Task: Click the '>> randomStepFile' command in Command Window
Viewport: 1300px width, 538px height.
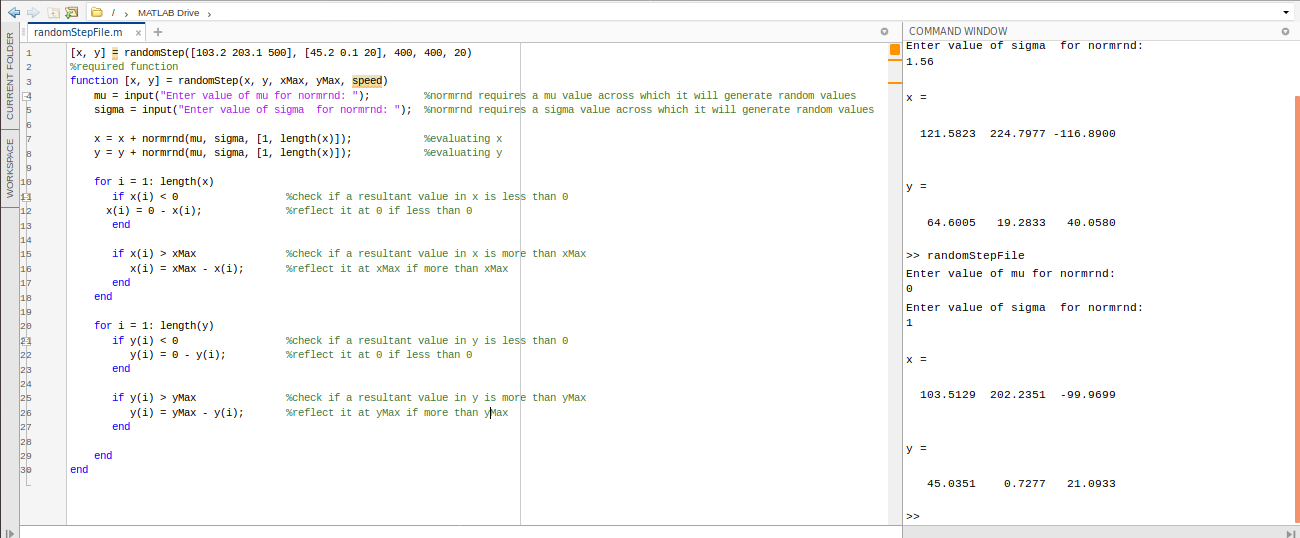Action: pos(965,256)
